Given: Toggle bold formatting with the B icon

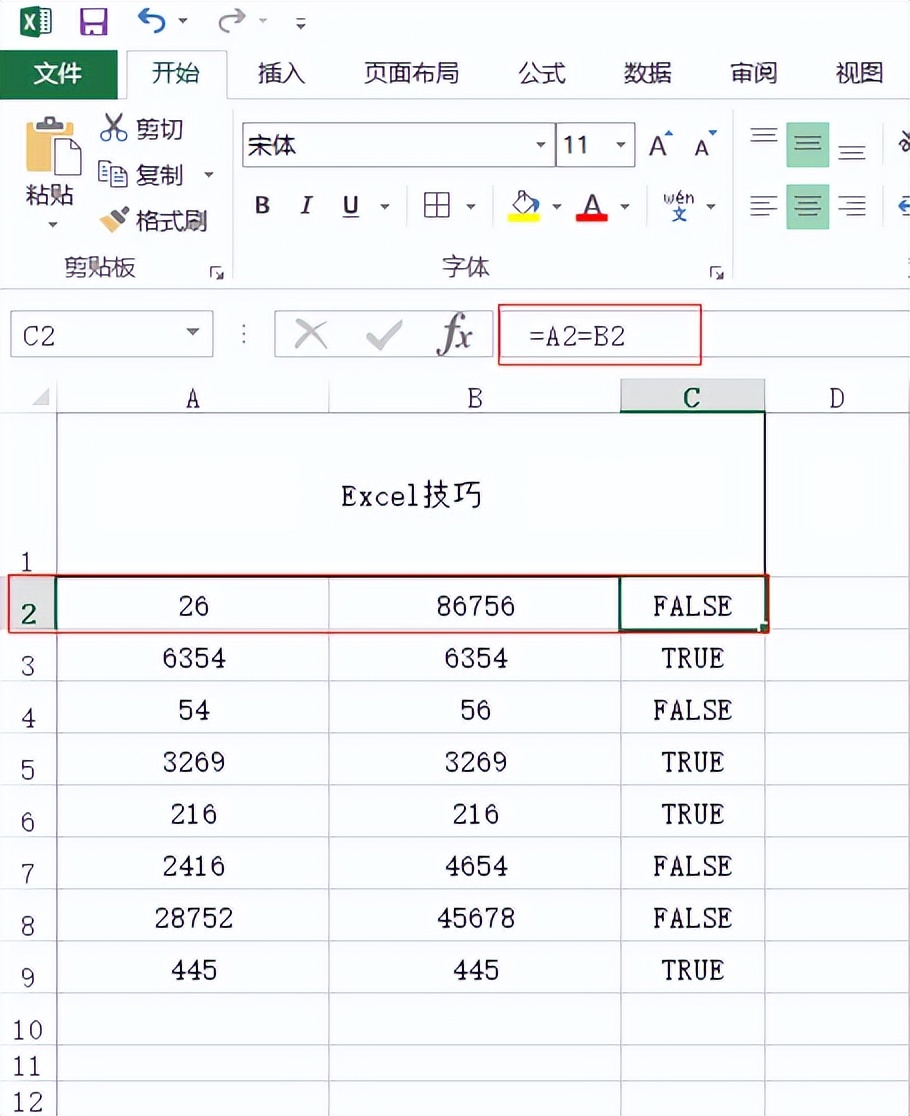Looking at the screenshot, I should (261, 205).
